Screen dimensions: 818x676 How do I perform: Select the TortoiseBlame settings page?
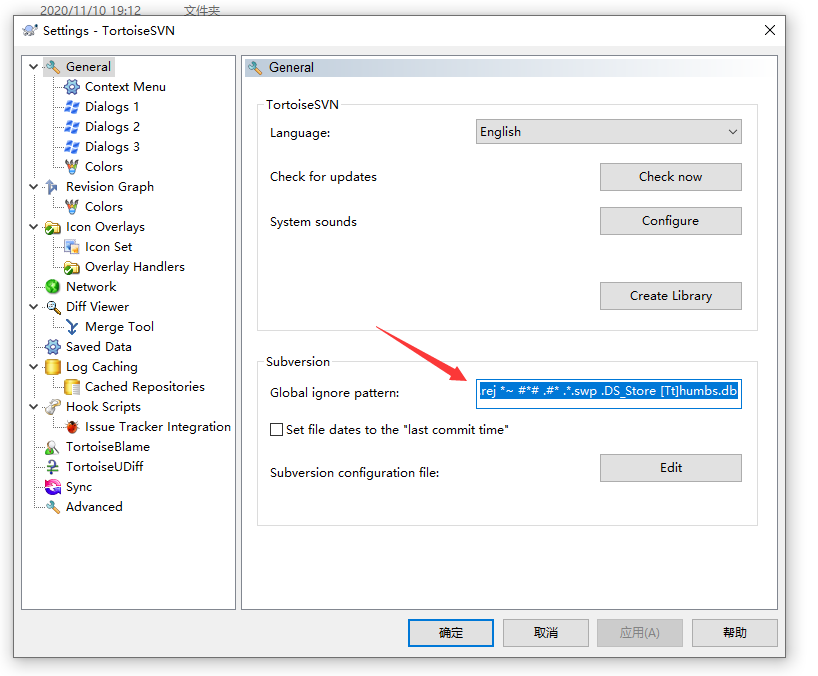tap(107, 447)
